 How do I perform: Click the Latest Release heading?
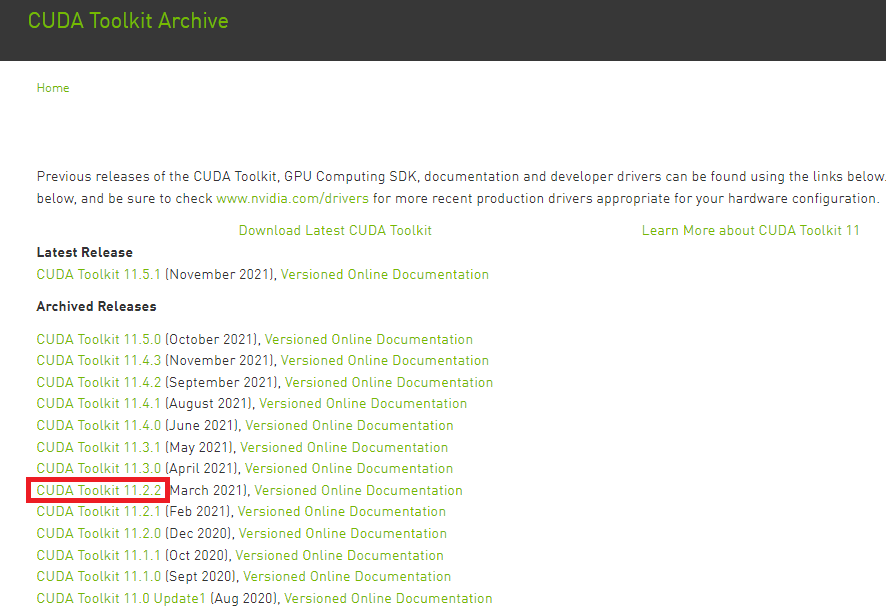pos(85,253)
